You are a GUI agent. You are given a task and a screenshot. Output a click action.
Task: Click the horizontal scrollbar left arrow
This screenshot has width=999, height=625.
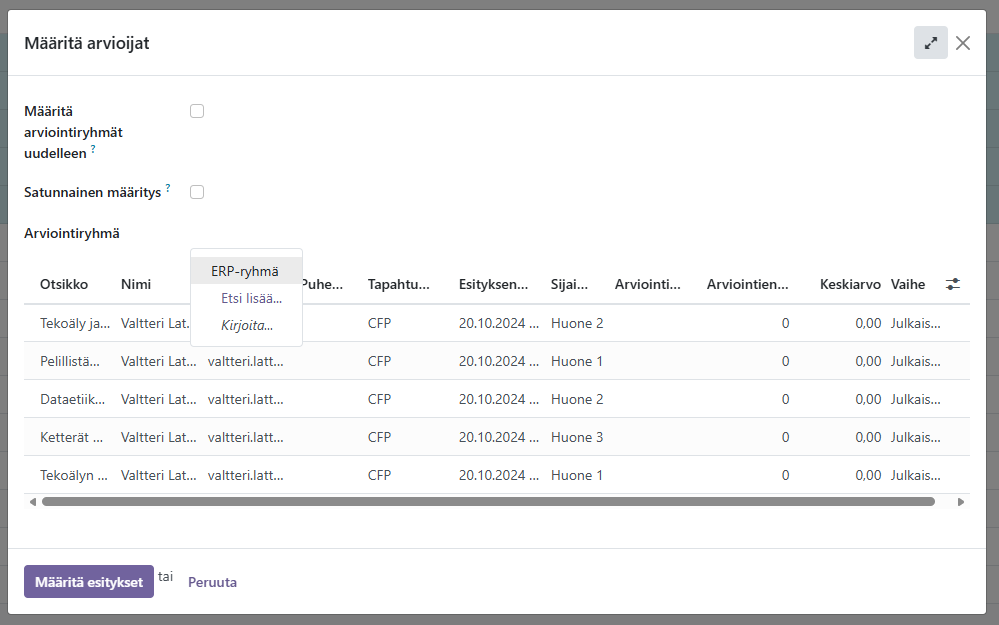(32, 502)
